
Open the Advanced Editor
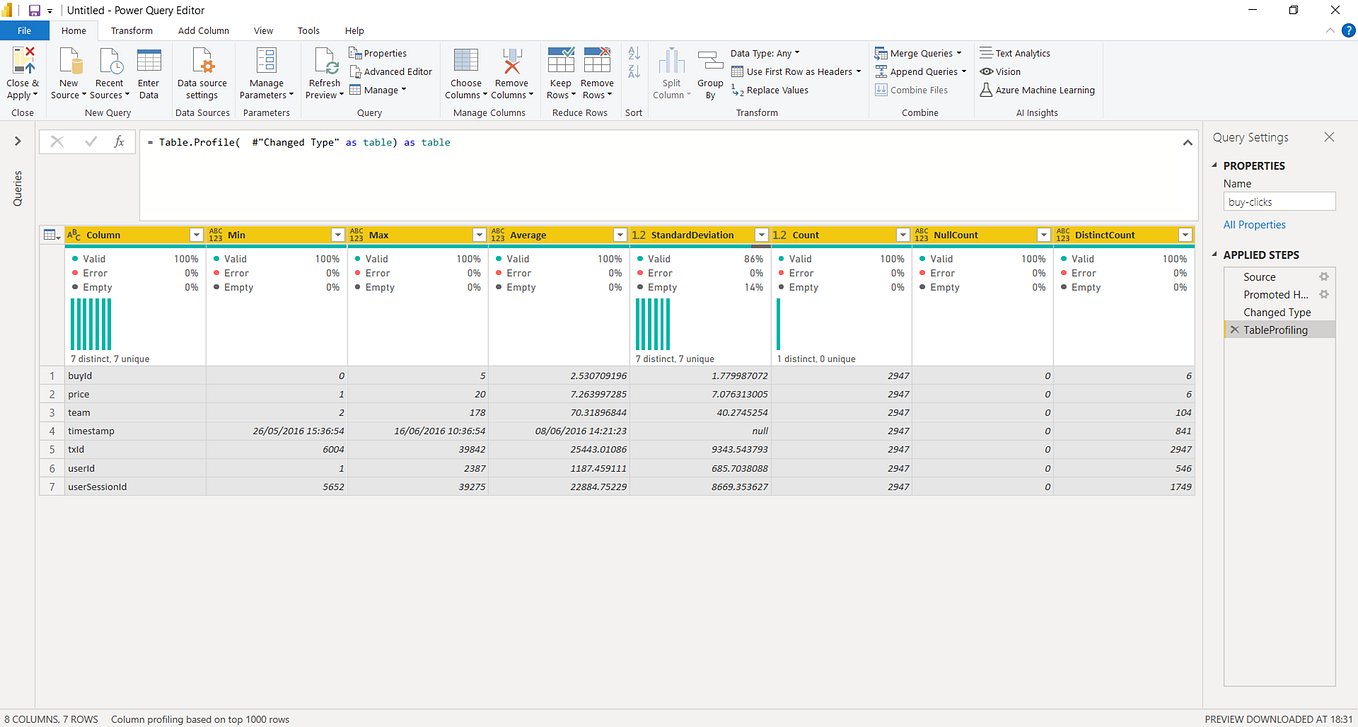pyautogui.click(x=391, y=71)
